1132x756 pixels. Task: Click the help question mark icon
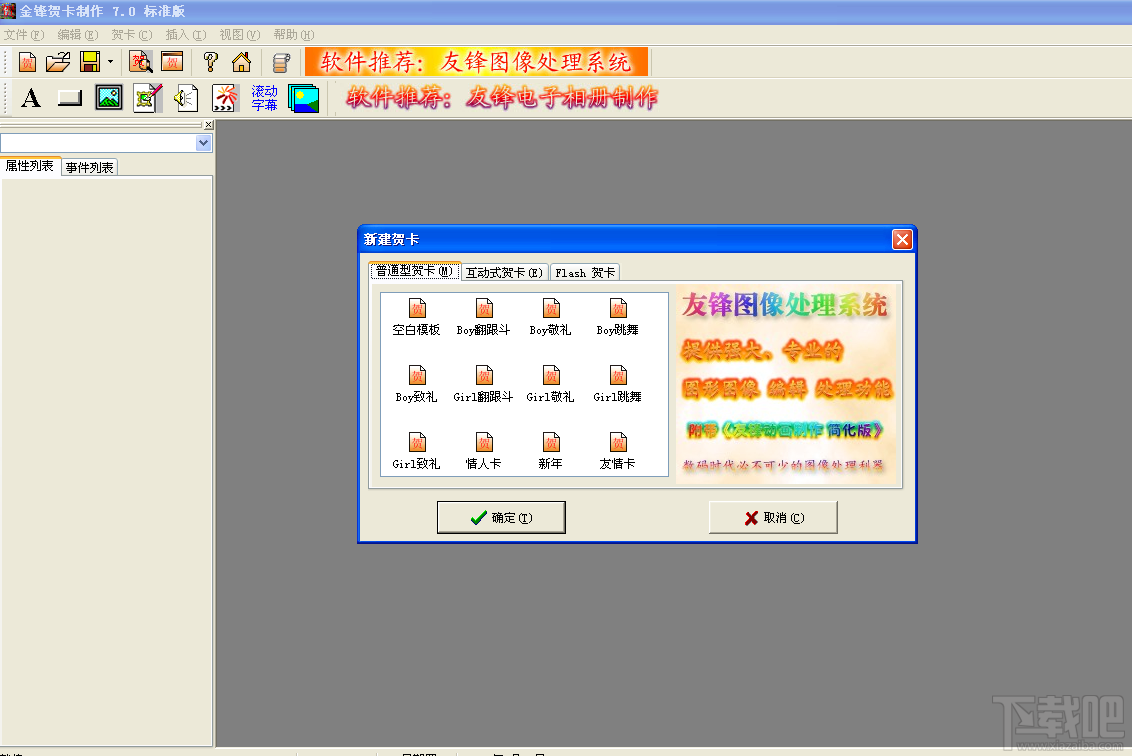[211, 62]
